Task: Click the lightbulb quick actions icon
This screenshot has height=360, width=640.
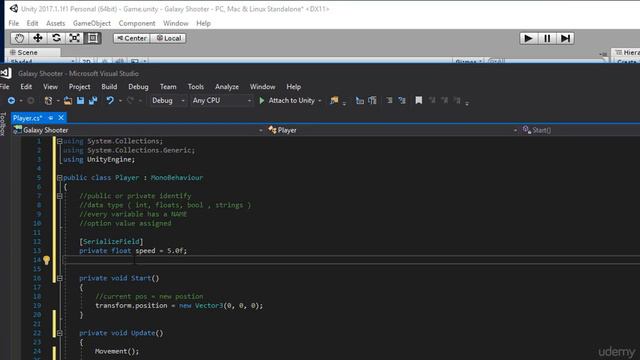Action: pyautogui.click(x=46, y=260)
